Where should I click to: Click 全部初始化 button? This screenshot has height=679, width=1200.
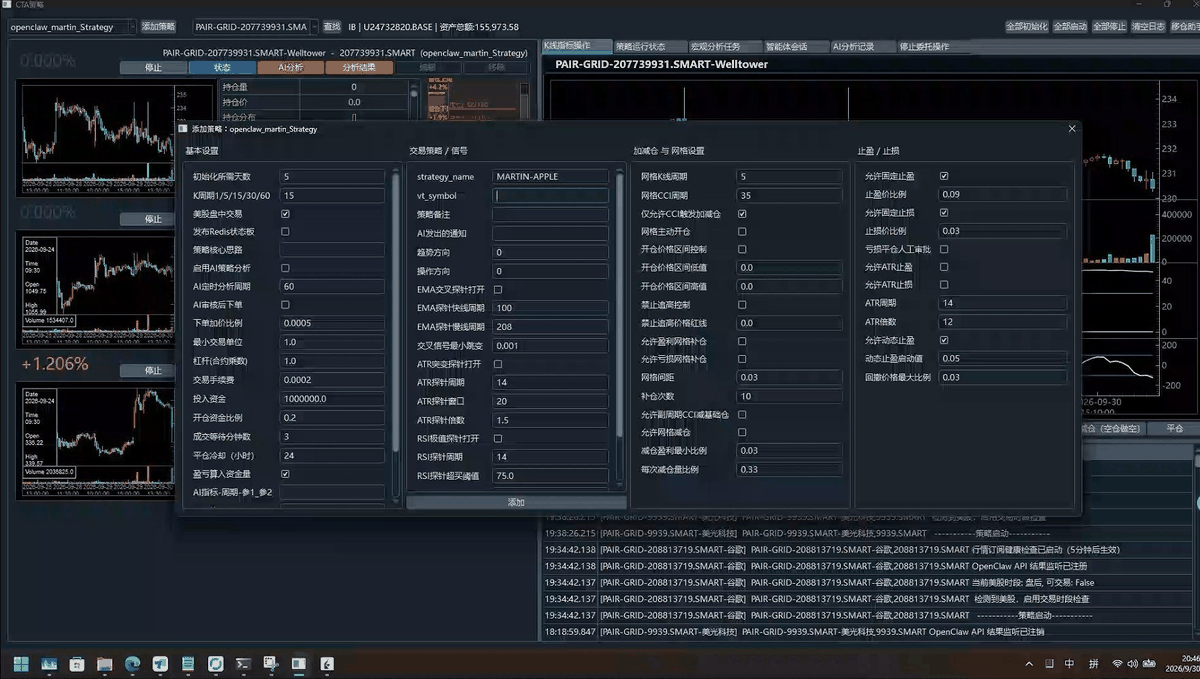[x=1027, y=26]
